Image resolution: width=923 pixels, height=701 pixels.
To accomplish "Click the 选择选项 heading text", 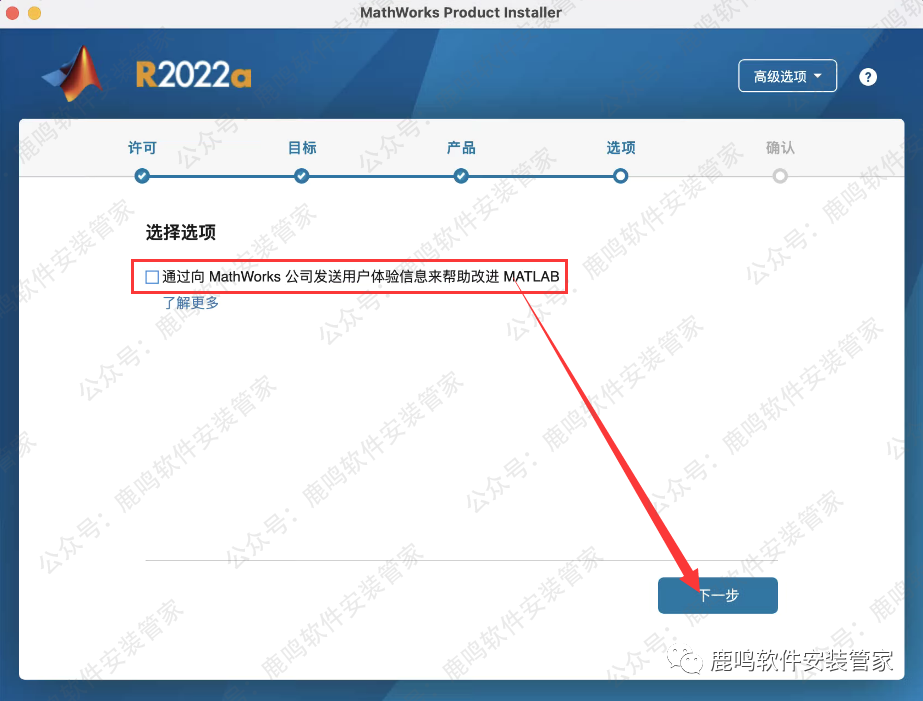I will 181,232.
